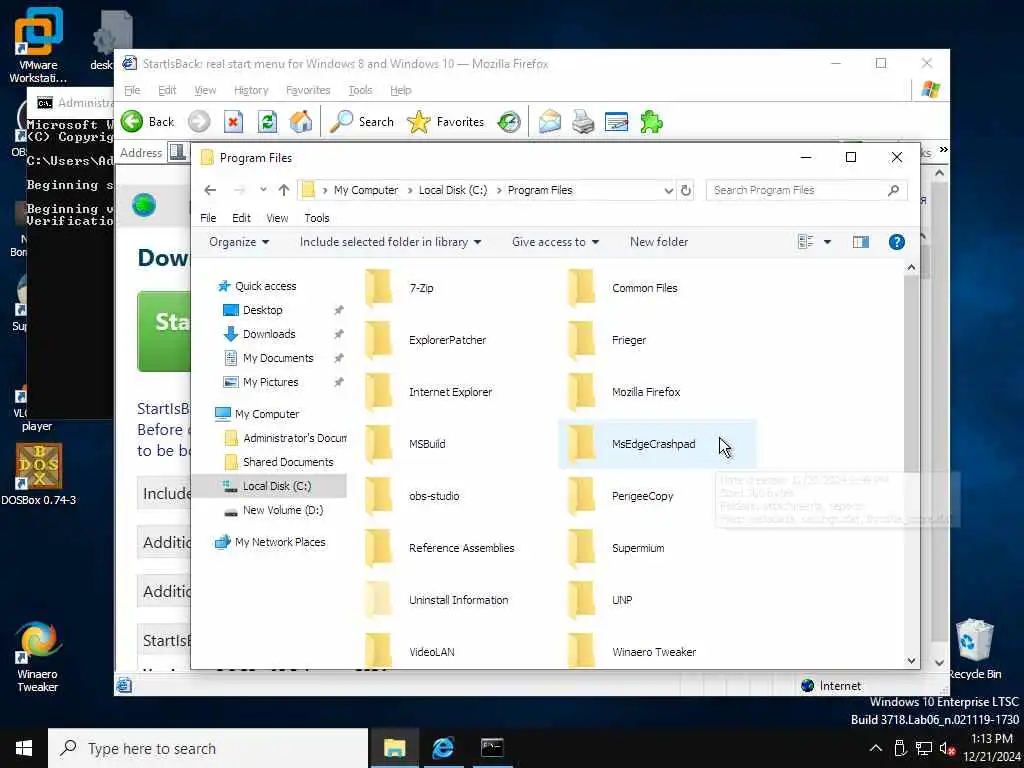1024x768 pixels.
Task: Click the New folder button
Action: click(659, 242)
